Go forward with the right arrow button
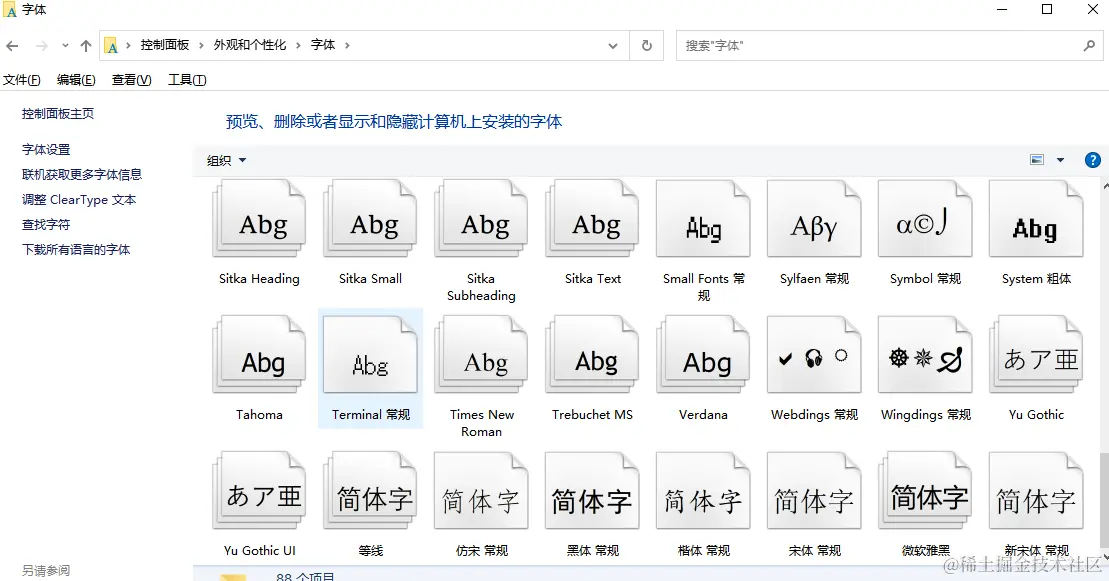This screenshot has height=581, width=1109. (x=42, y=46)
